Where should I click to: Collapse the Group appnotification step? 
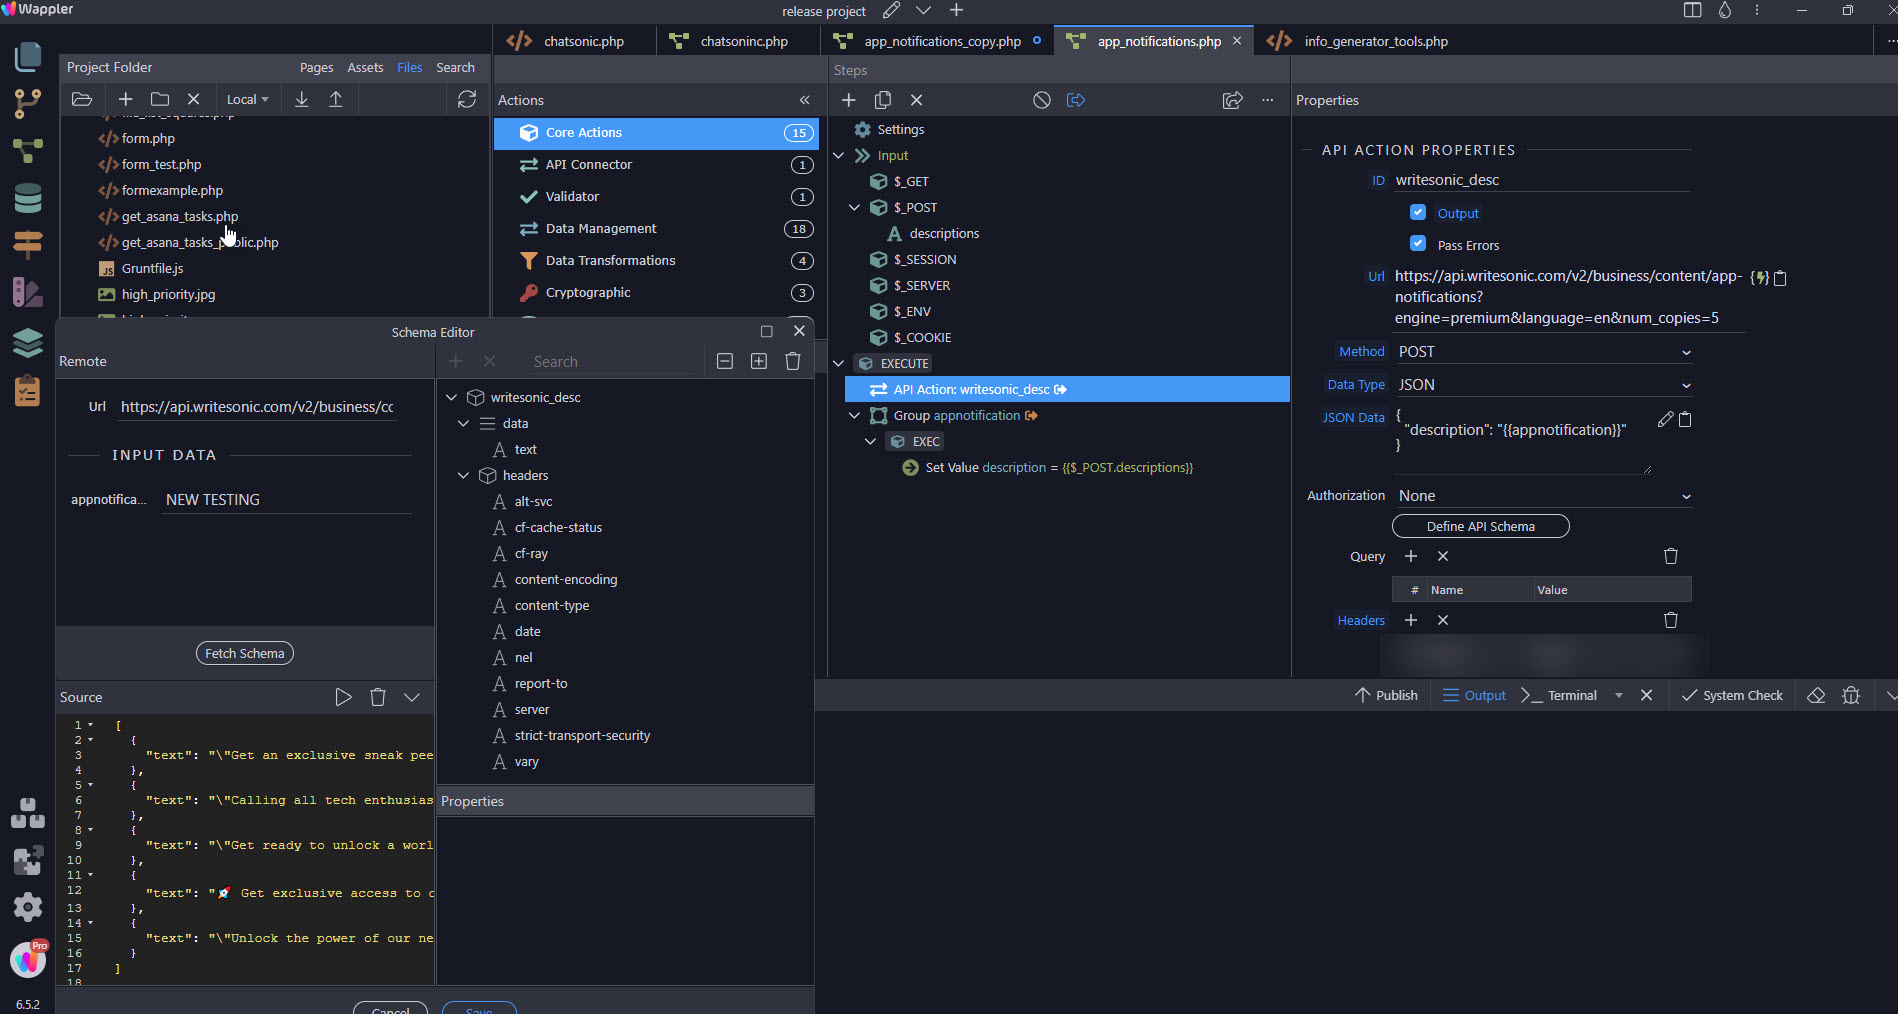coord(854,415)
